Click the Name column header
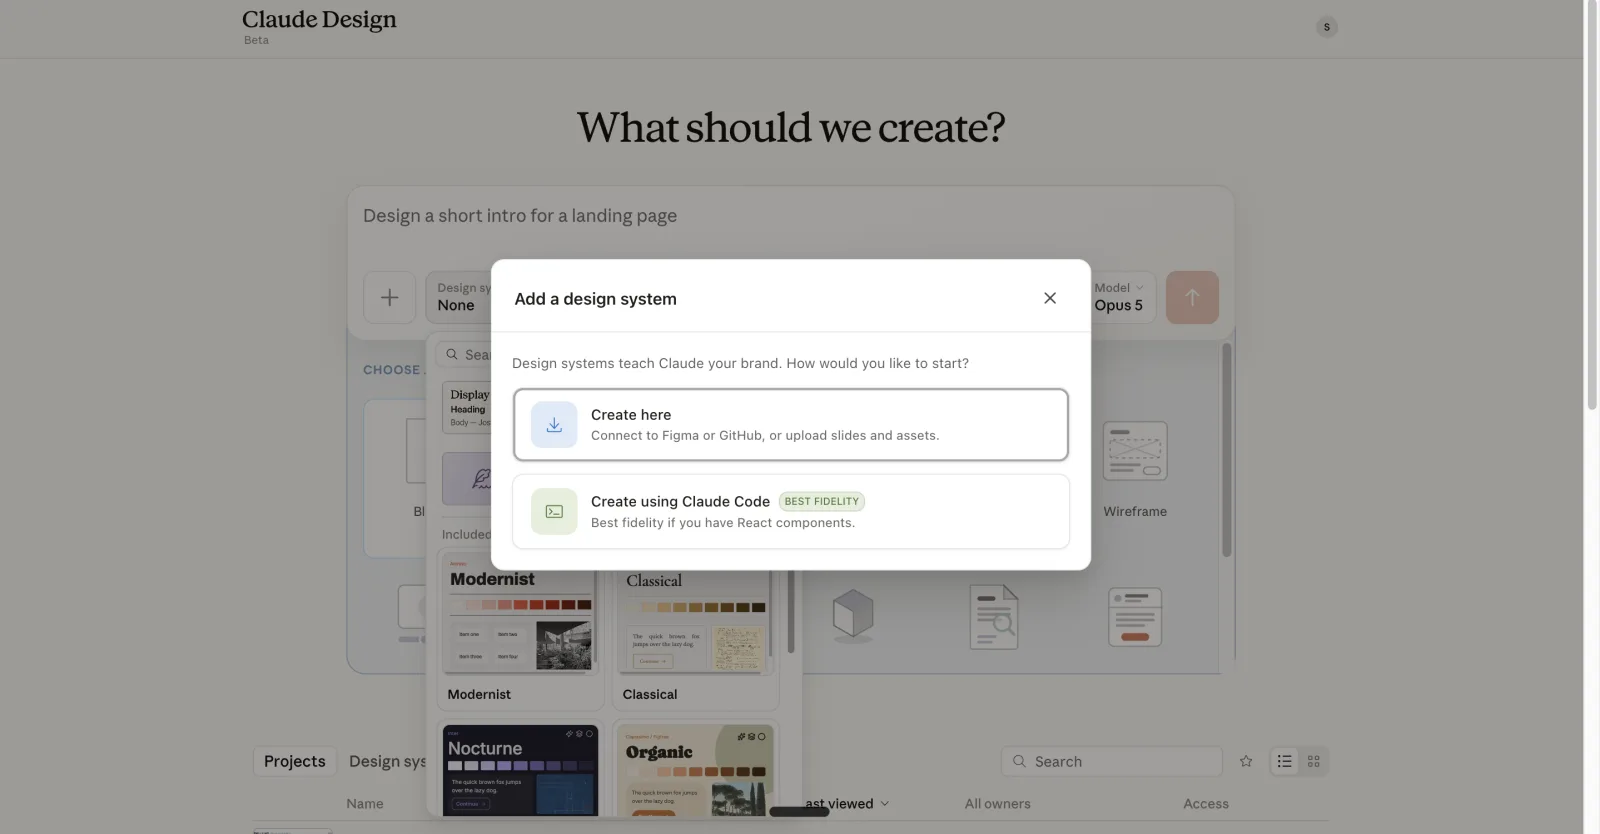 tap(365, 803)
